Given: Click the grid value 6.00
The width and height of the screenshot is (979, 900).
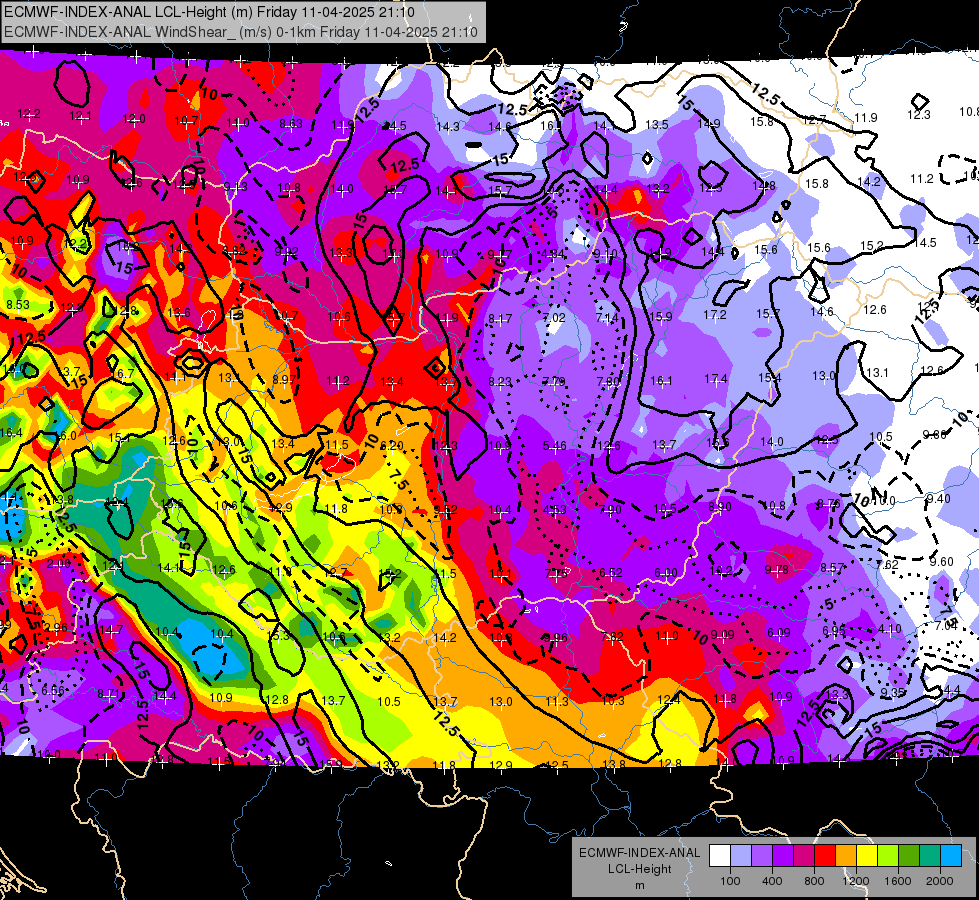Looking at the screenshot, I should click(666, 572).
